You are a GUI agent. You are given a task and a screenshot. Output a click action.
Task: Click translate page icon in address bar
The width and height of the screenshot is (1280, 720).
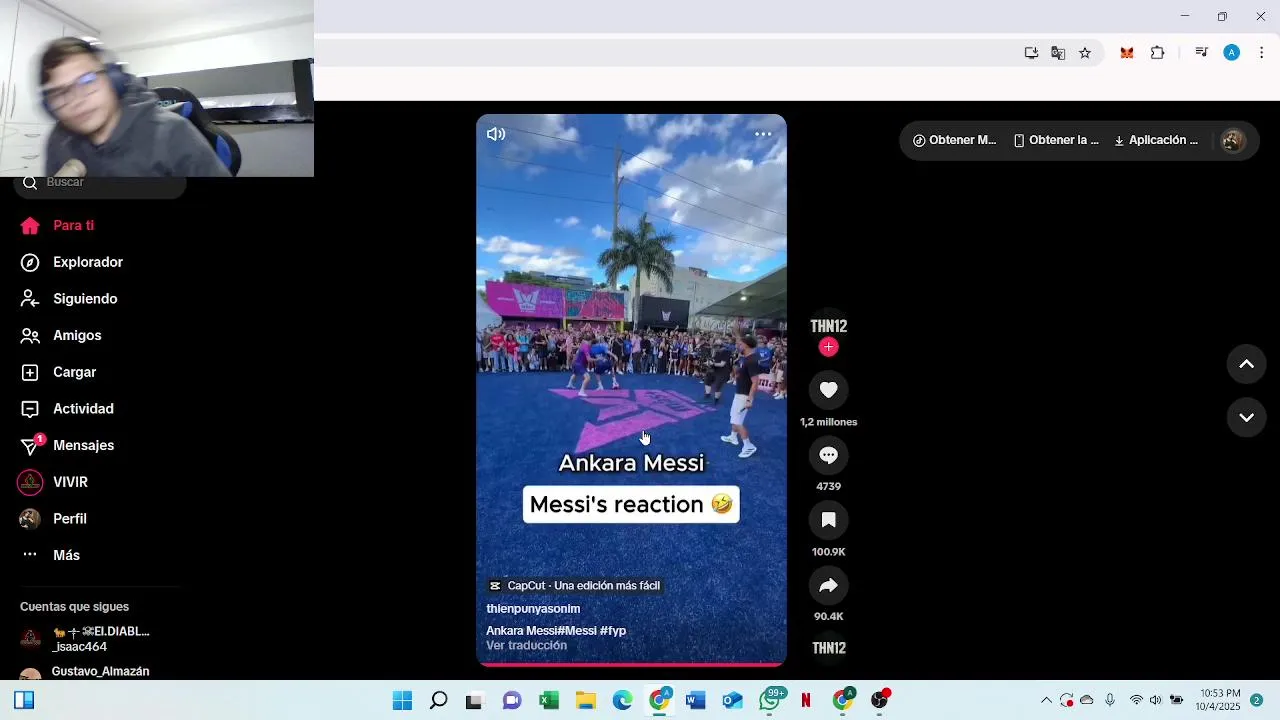tap(1058, 53)
